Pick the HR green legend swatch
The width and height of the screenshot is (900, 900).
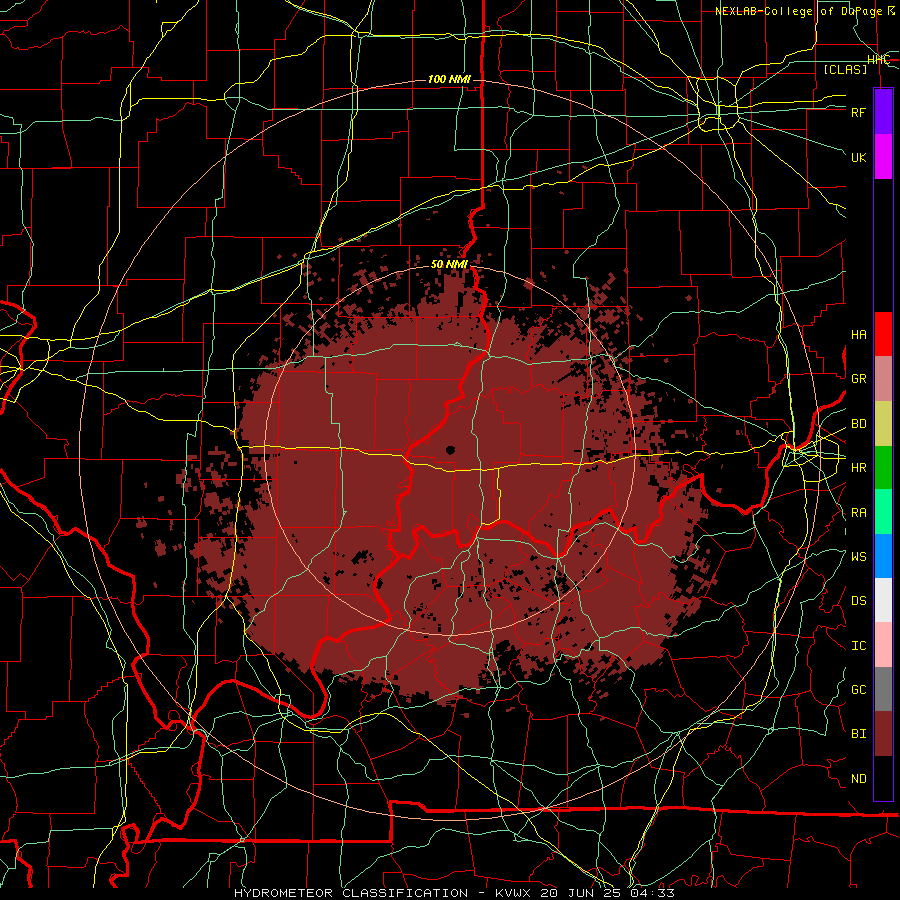click(883, 467)
